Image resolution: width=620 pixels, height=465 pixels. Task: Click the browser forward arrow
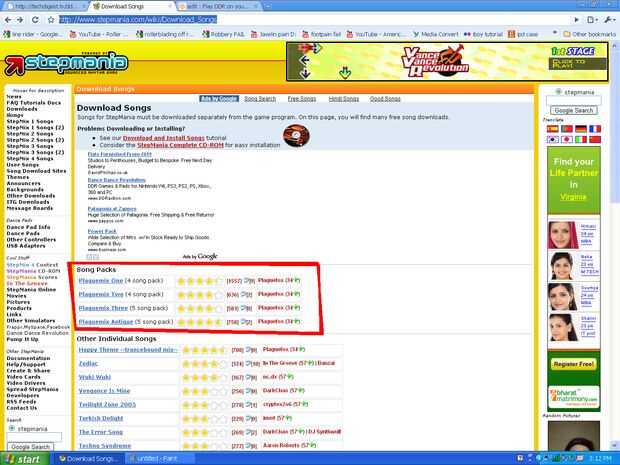point(20,20)
